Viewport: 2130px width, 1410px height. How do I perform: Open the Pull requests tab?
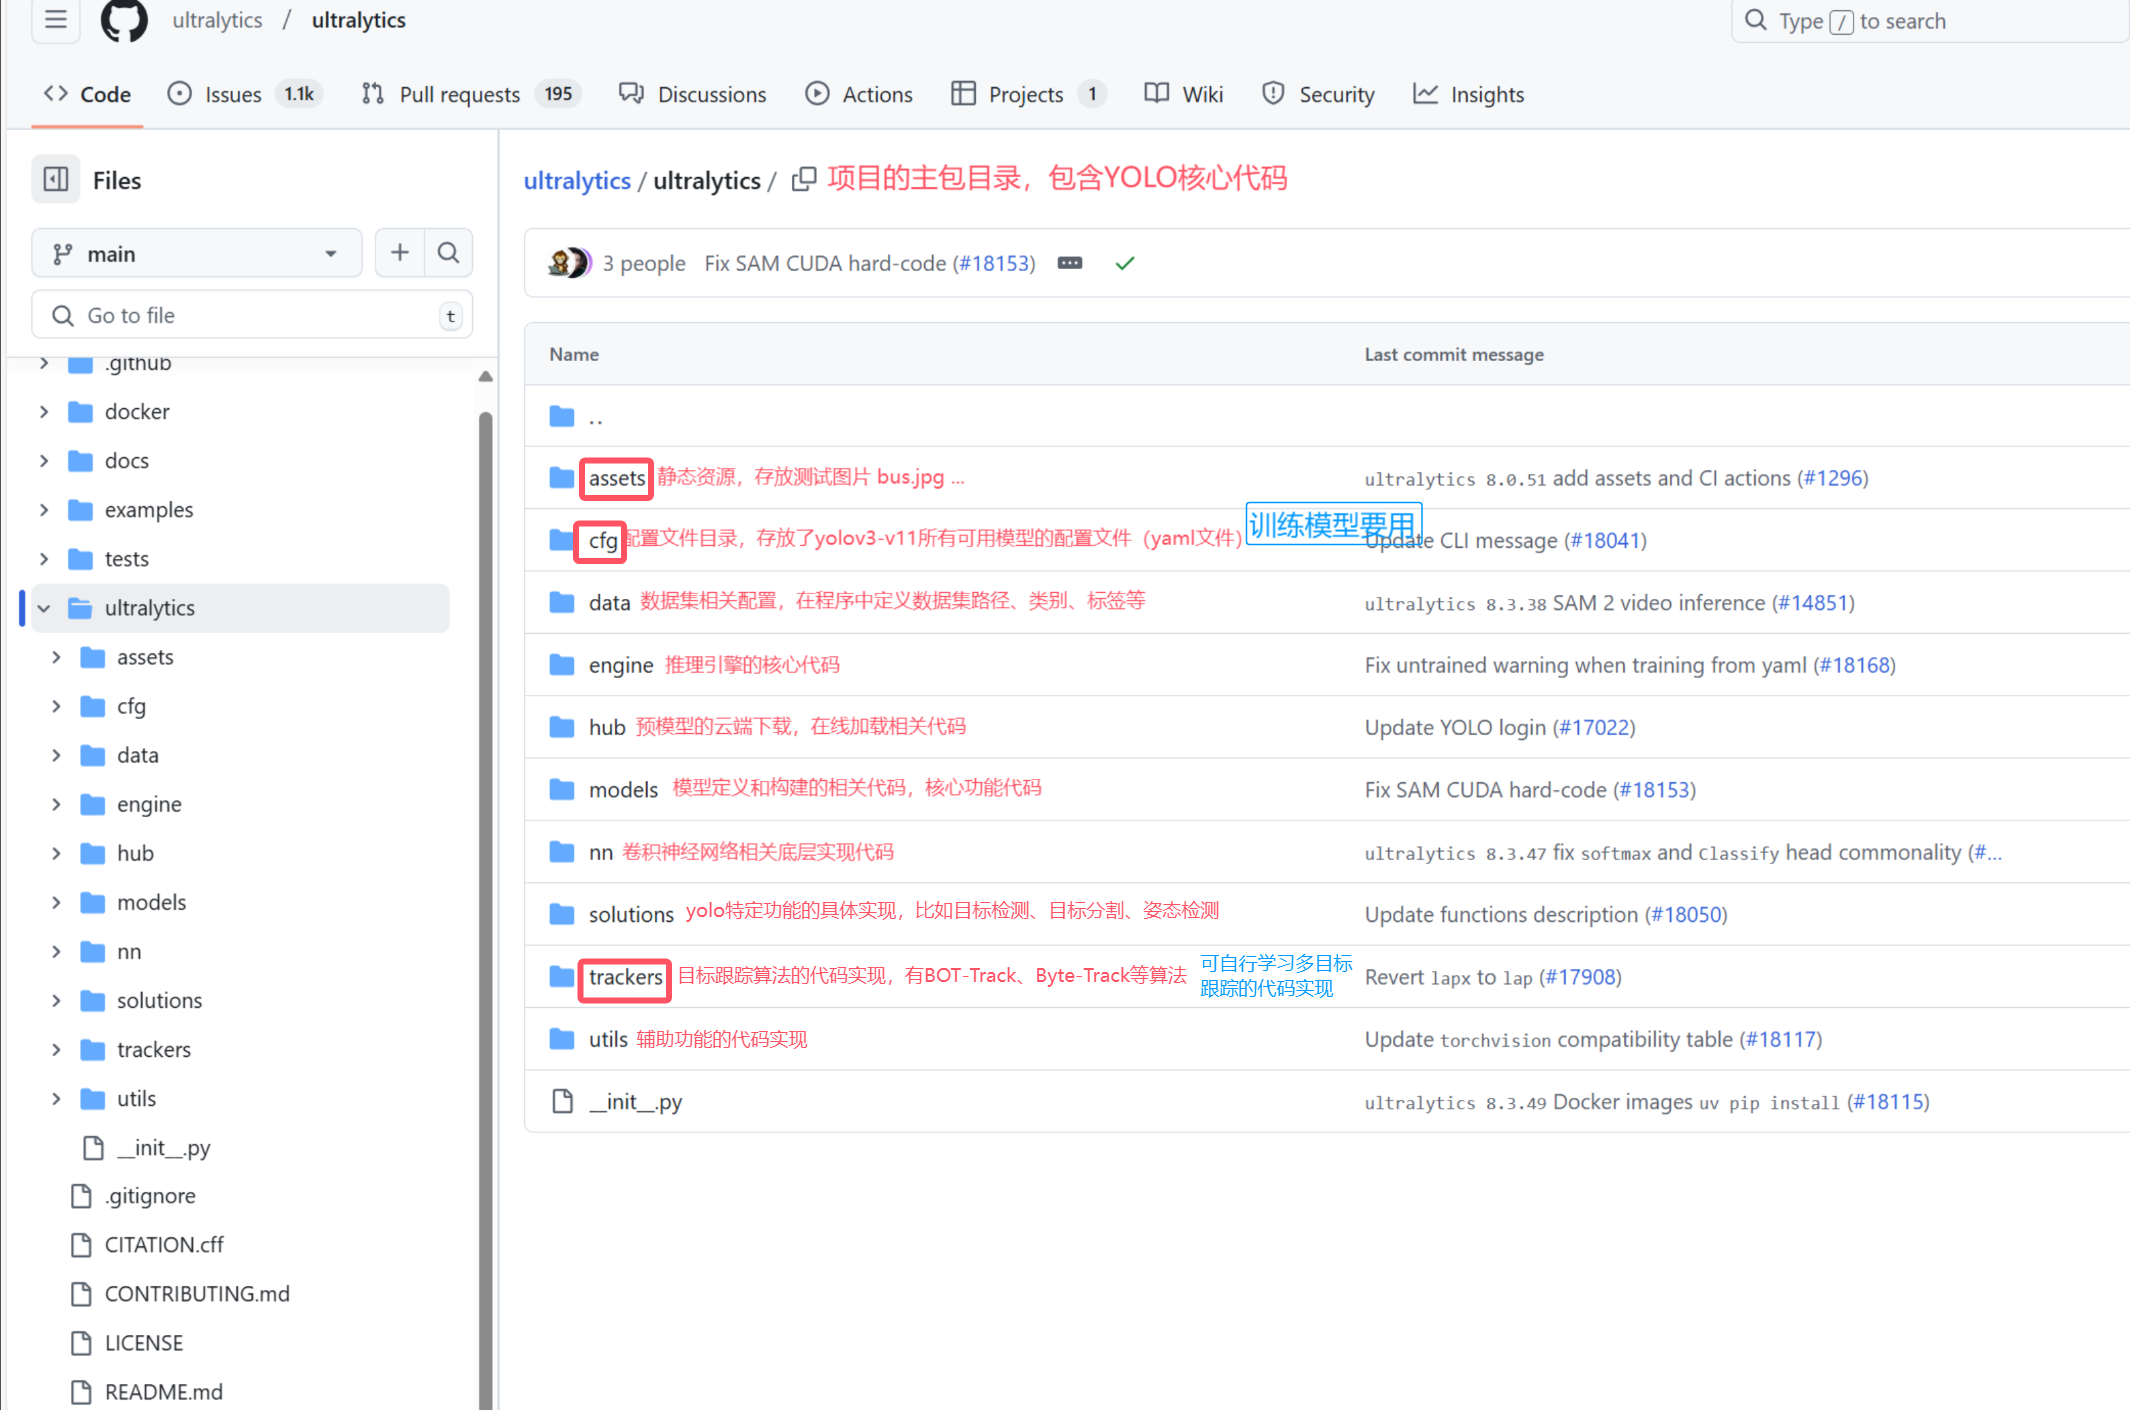471,94
